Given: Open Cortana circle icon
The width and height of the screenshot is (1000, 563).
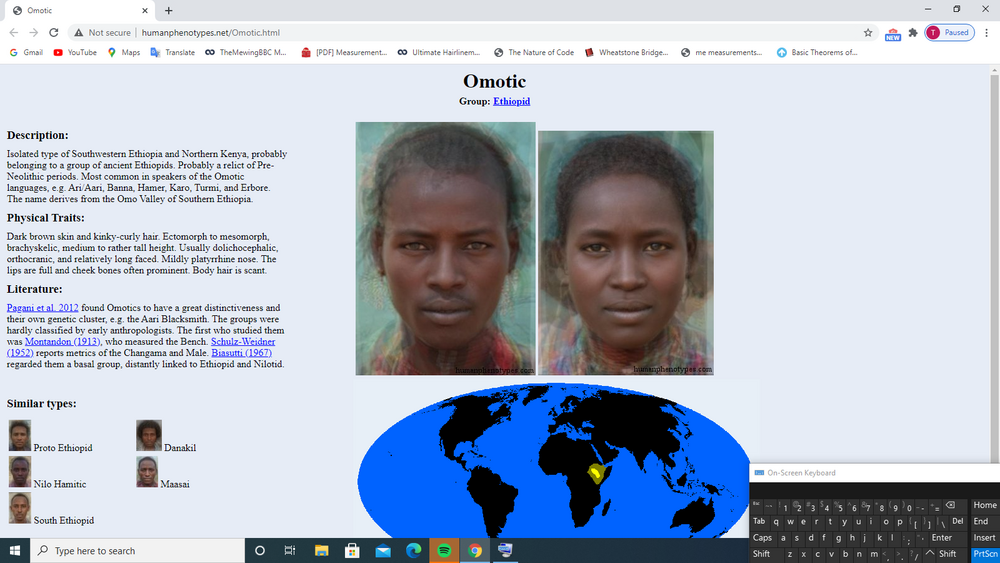Looking at the screenshot, I should click(x=260, y=550).
